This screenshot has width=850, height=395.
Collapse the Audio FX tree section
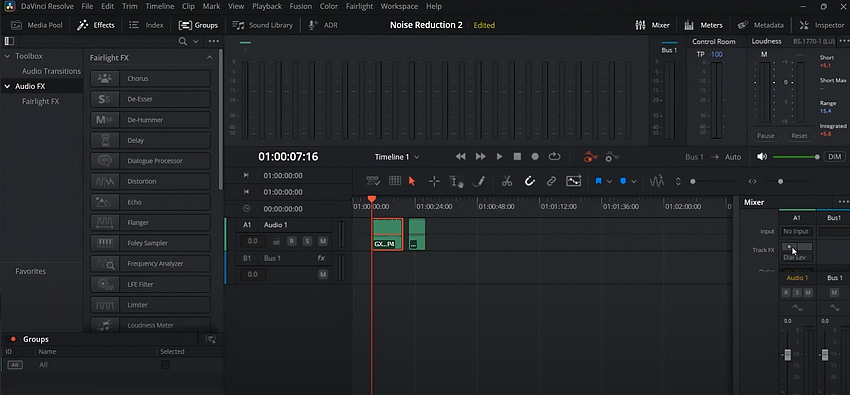(x=8, y=86)
